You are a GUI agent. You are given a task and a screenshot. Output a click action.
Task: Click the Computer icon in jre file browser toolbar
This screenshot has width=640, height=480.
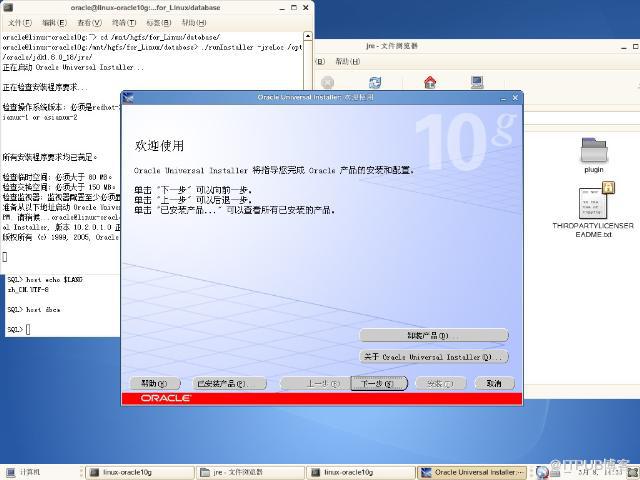(x=477, y=82)
